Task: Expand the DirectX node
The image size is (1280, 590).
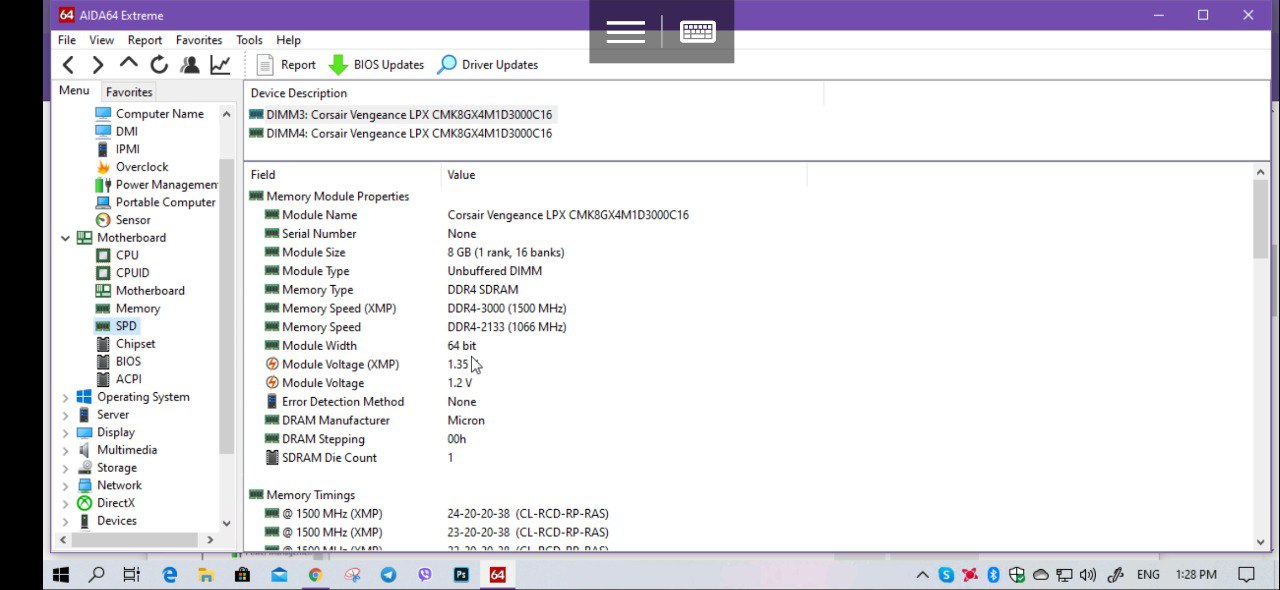Action: click(x=66, y=503)
